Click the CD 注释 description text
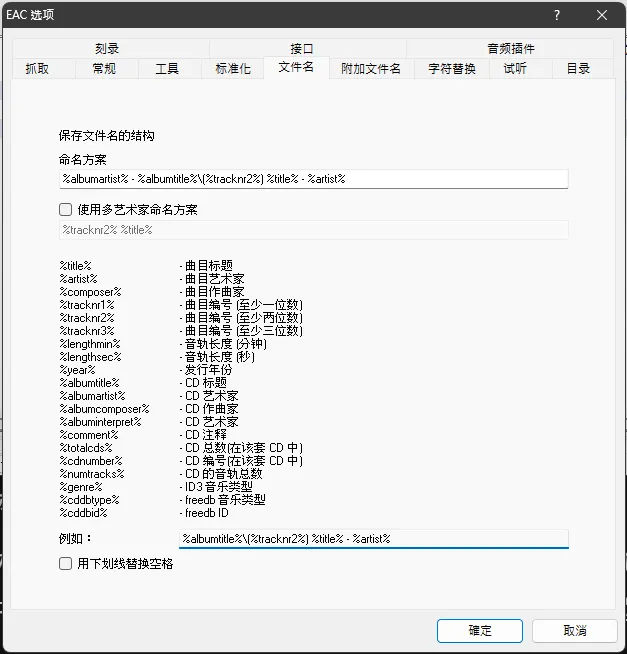Viewport: 627px width, 654px height. coord(206,435)
